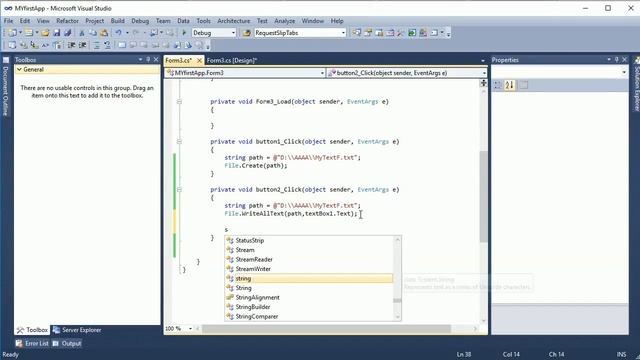Open the Error List tab

point(32,344)
